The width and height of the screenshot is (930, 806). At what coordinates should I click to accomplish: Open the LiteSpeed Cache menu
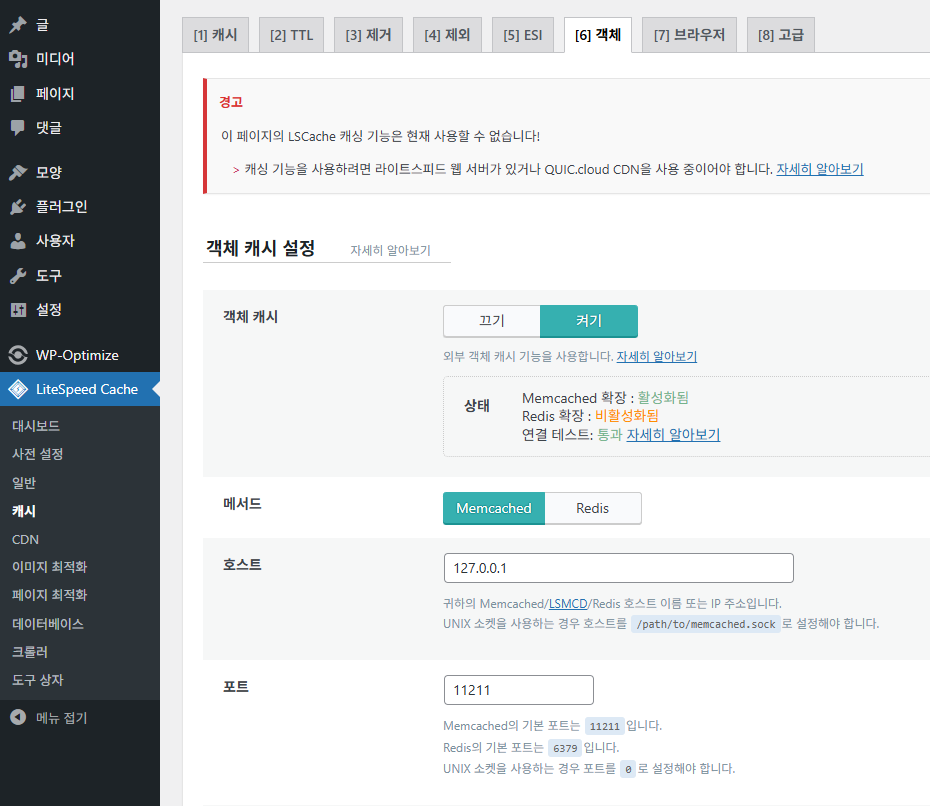79,389
